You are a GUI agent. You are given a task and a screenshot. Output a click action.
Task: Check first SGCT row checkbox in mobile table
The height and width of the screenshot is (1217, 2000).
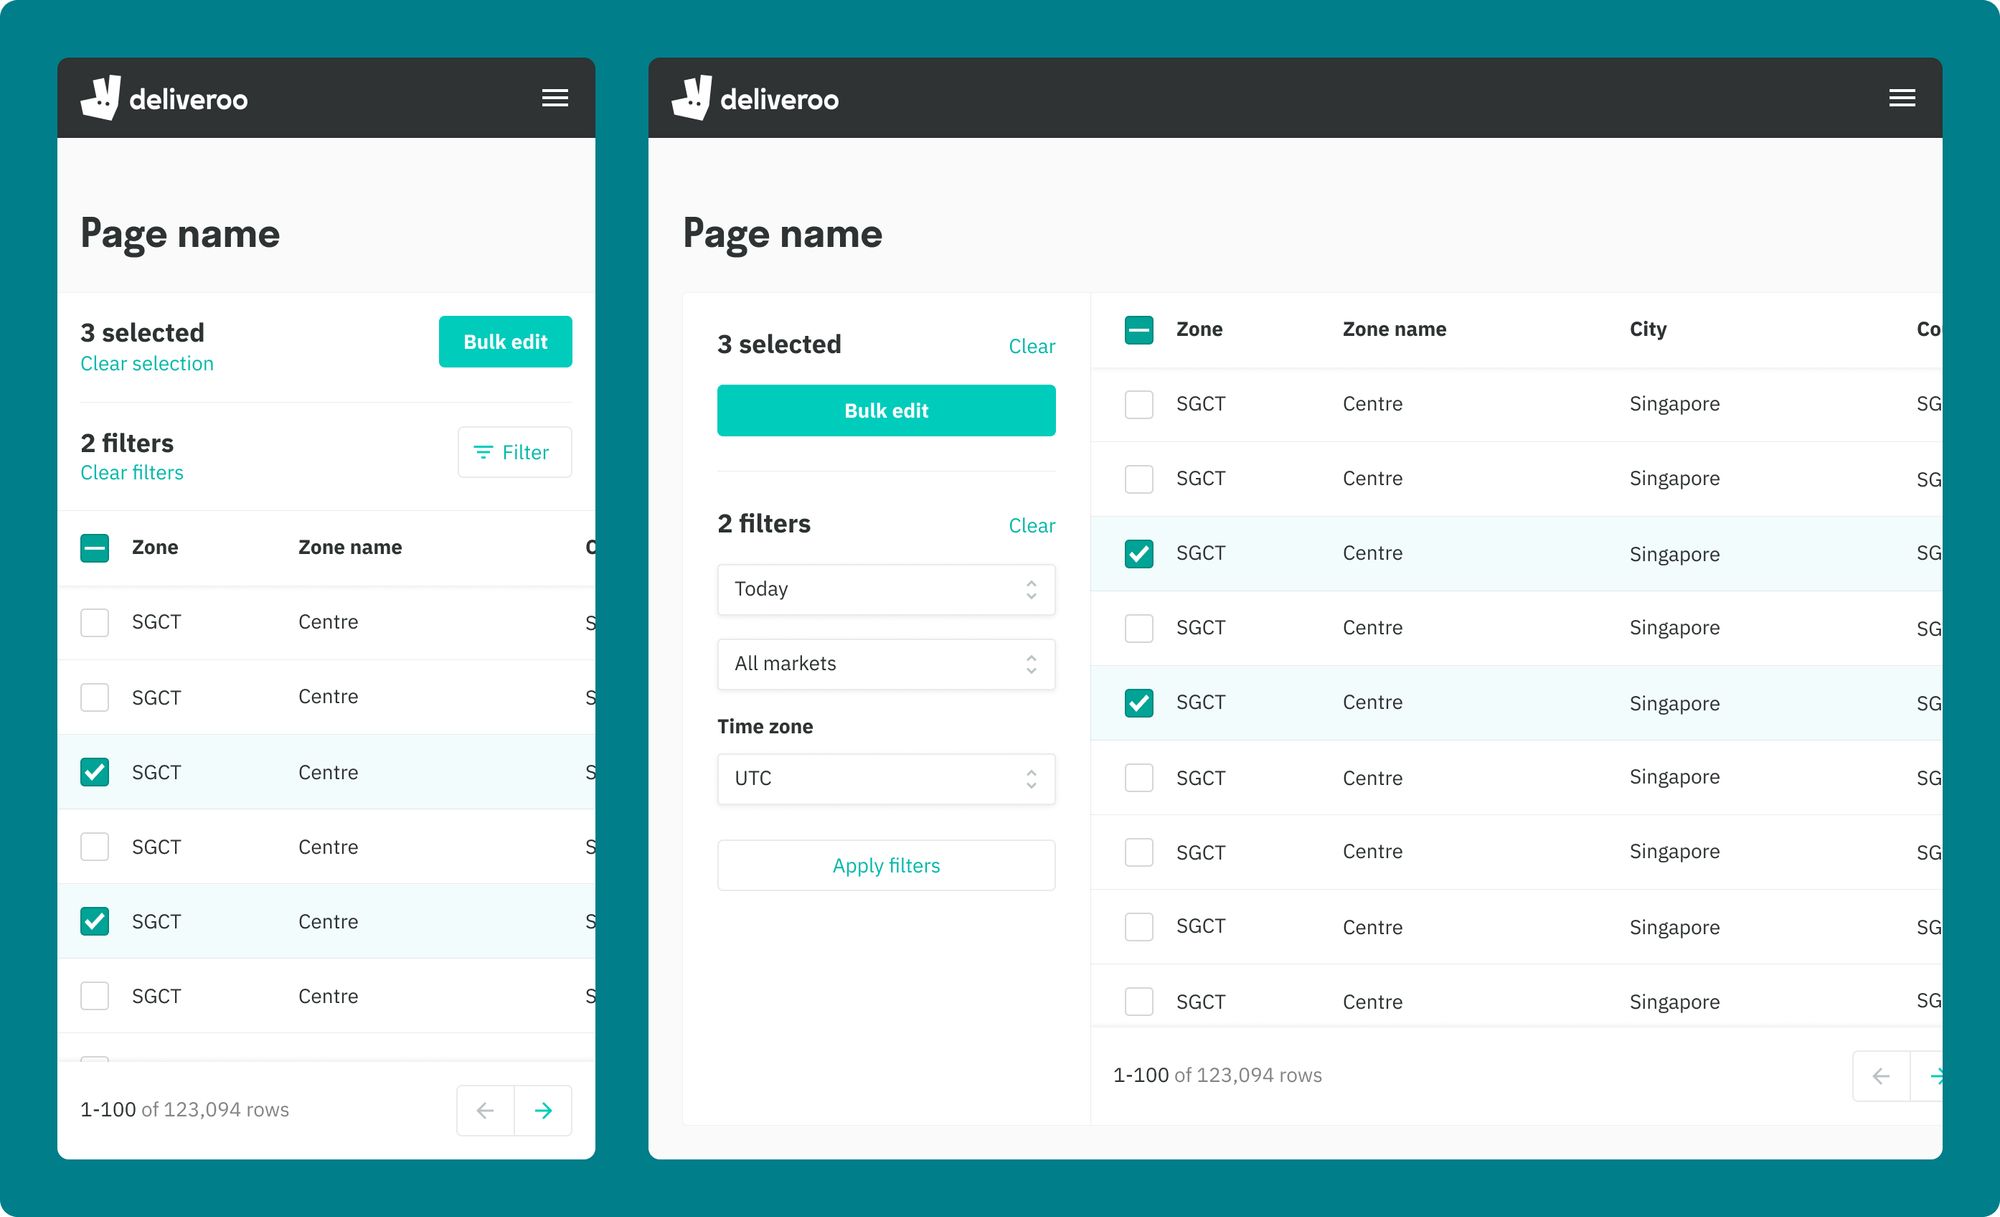[x=95, y=622]
